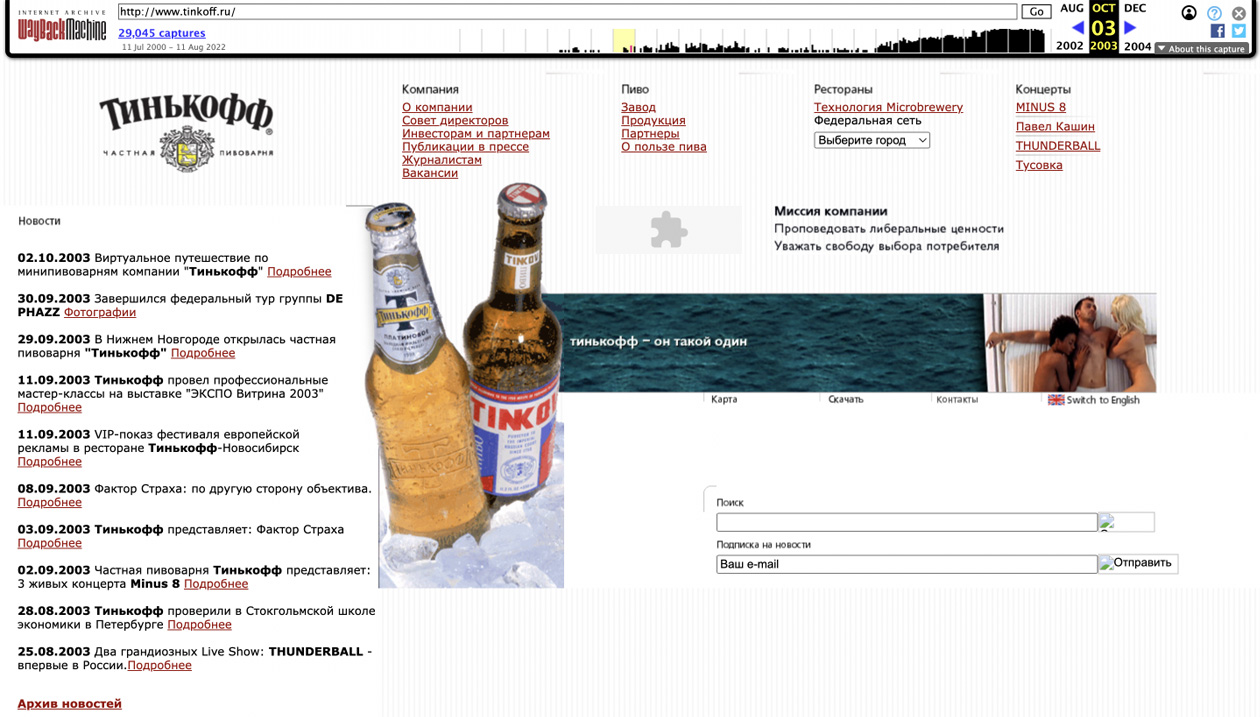1260x717 pixels.
Task: Click the Поиск search text field
Action: [x=907, y=522]
